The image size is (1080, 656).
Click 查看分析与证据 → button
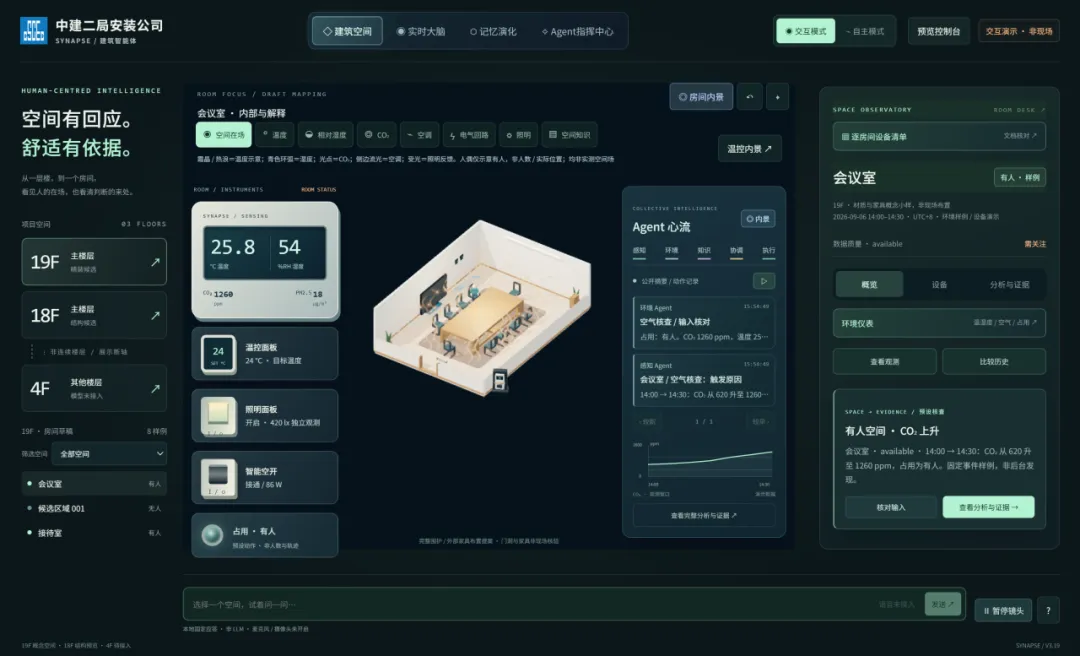(988, 507)
